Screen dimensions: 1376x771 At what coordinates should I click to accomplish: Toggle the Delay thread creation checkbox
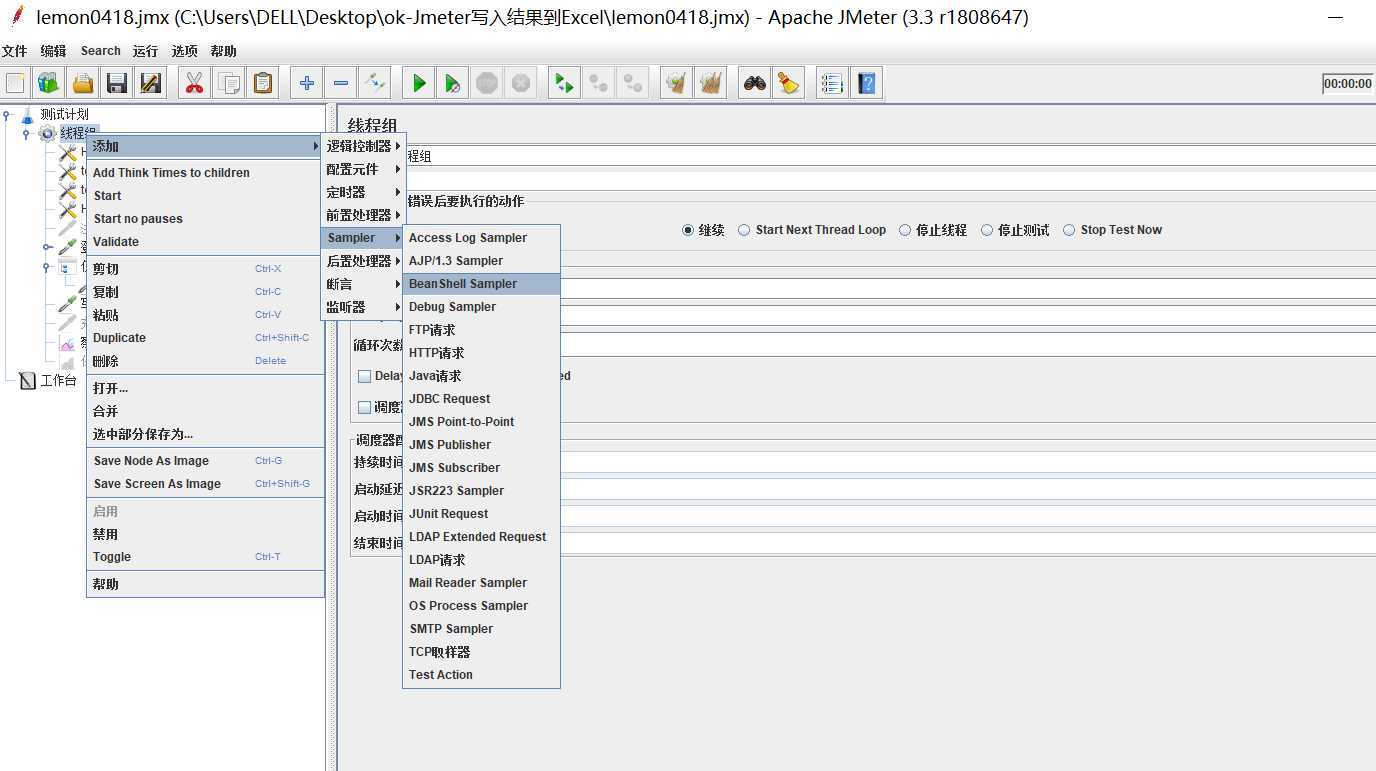click(x=364, y=377)
